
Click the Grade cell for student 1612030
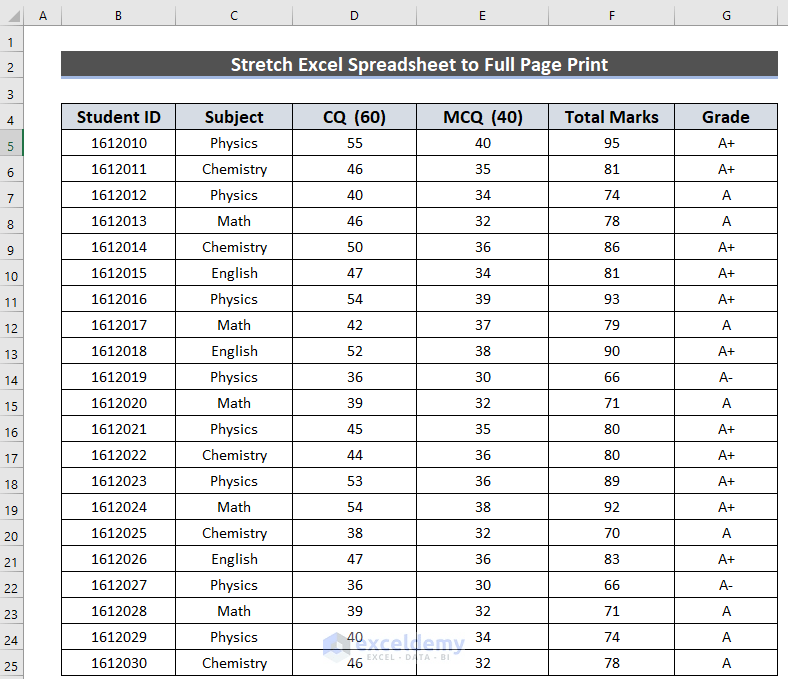(x=726, y=663)
